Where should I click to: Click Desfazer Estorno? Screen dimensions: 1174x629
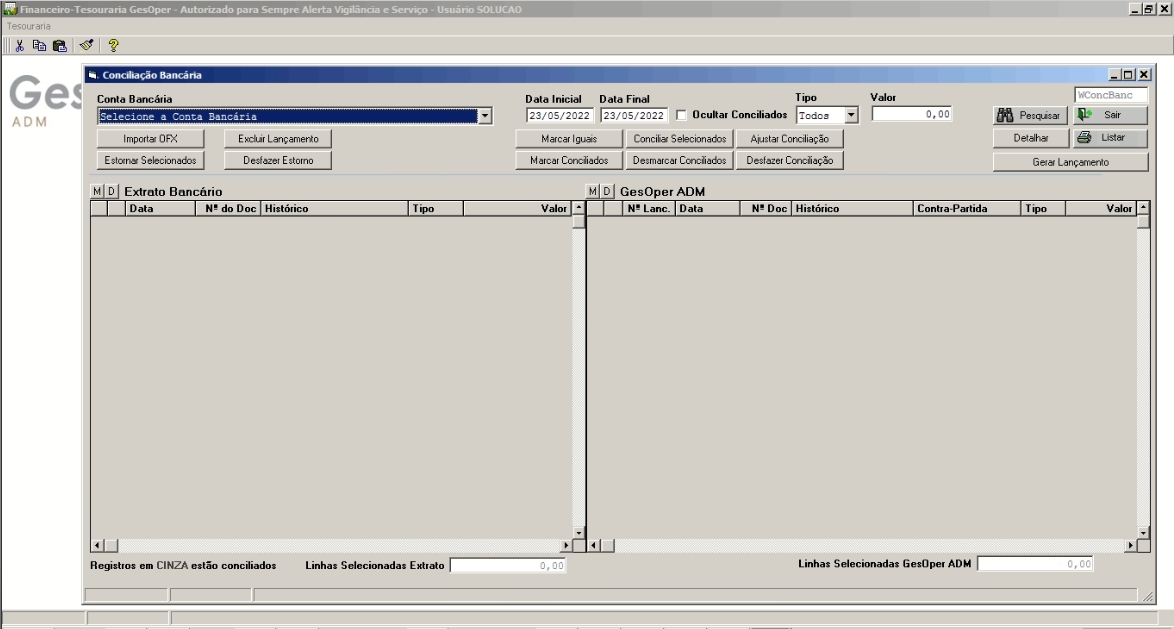(x=278, y=160)
